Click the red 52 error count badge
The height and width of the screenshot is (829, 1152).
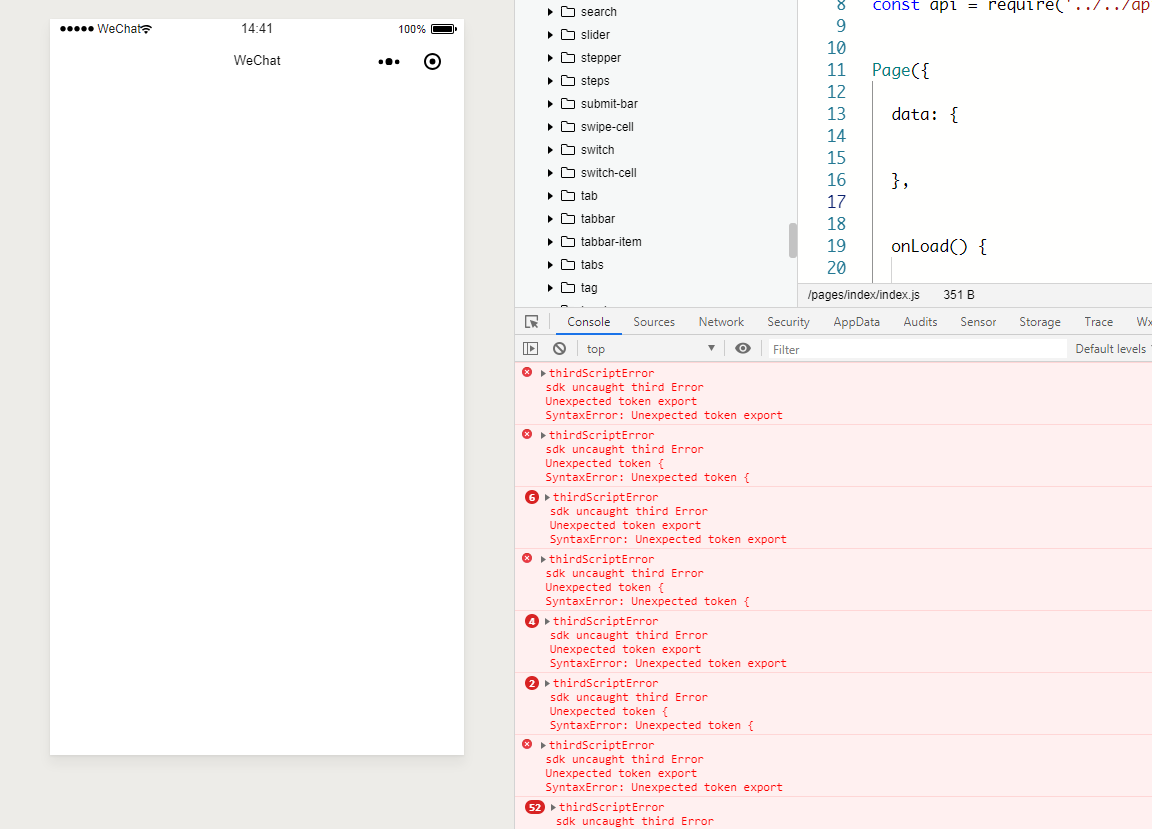(x=535, y=808)
